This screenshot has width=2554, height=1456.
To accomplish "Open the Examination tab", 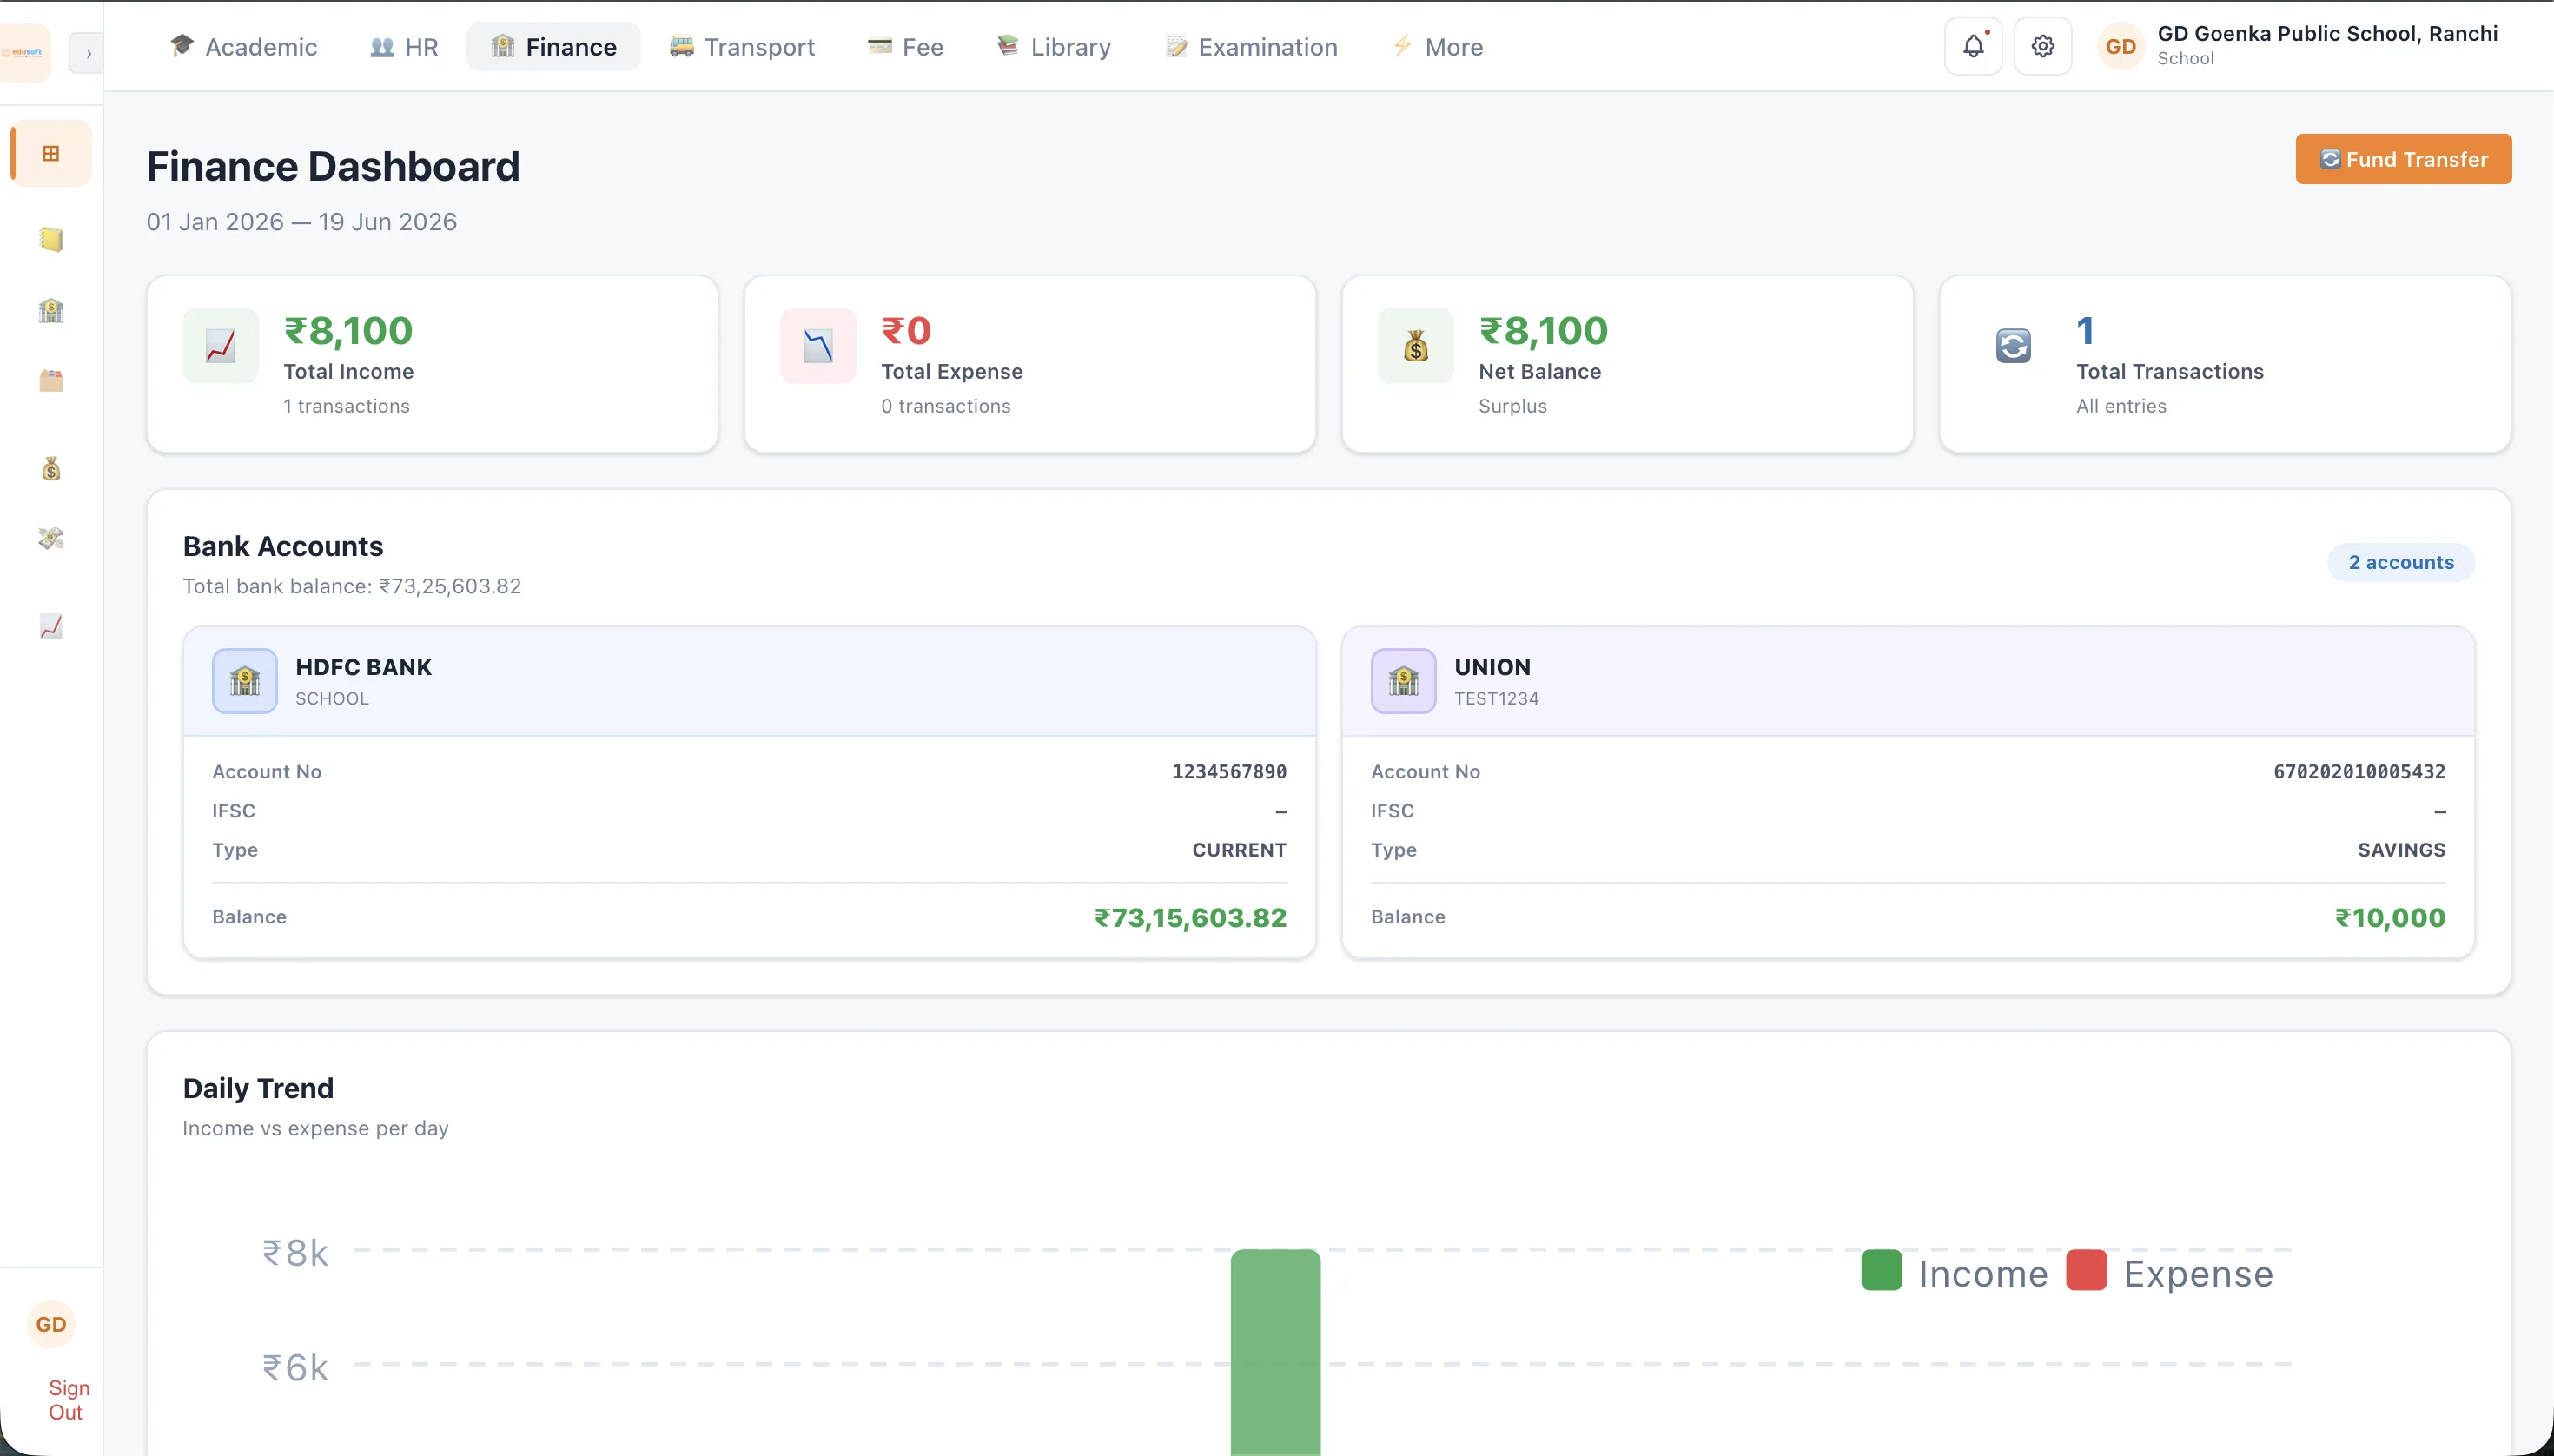I will [x=1250, y=47].
